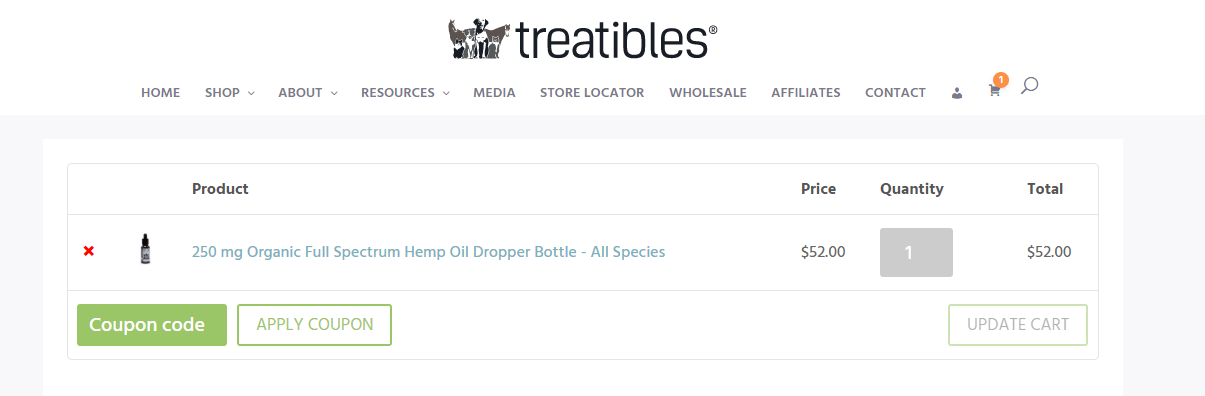Click the Treatibles logo
Screen dimensions: 1205x396
pyautogui.click(x=583, y=38)
